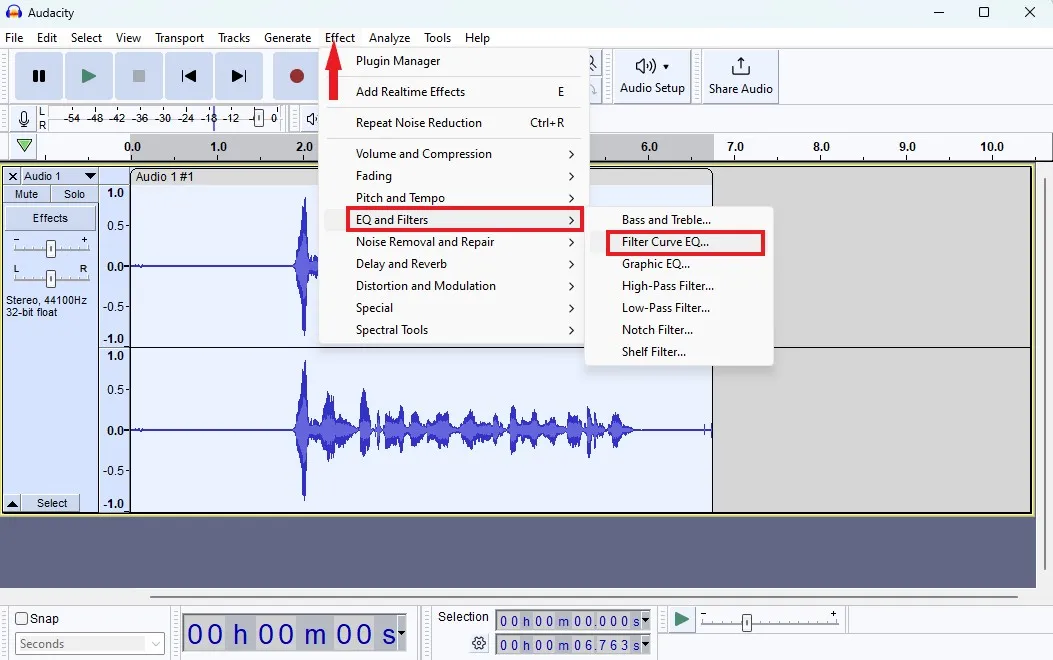Click timeline ruler at 8.0 seconds

tap(821, 147)
